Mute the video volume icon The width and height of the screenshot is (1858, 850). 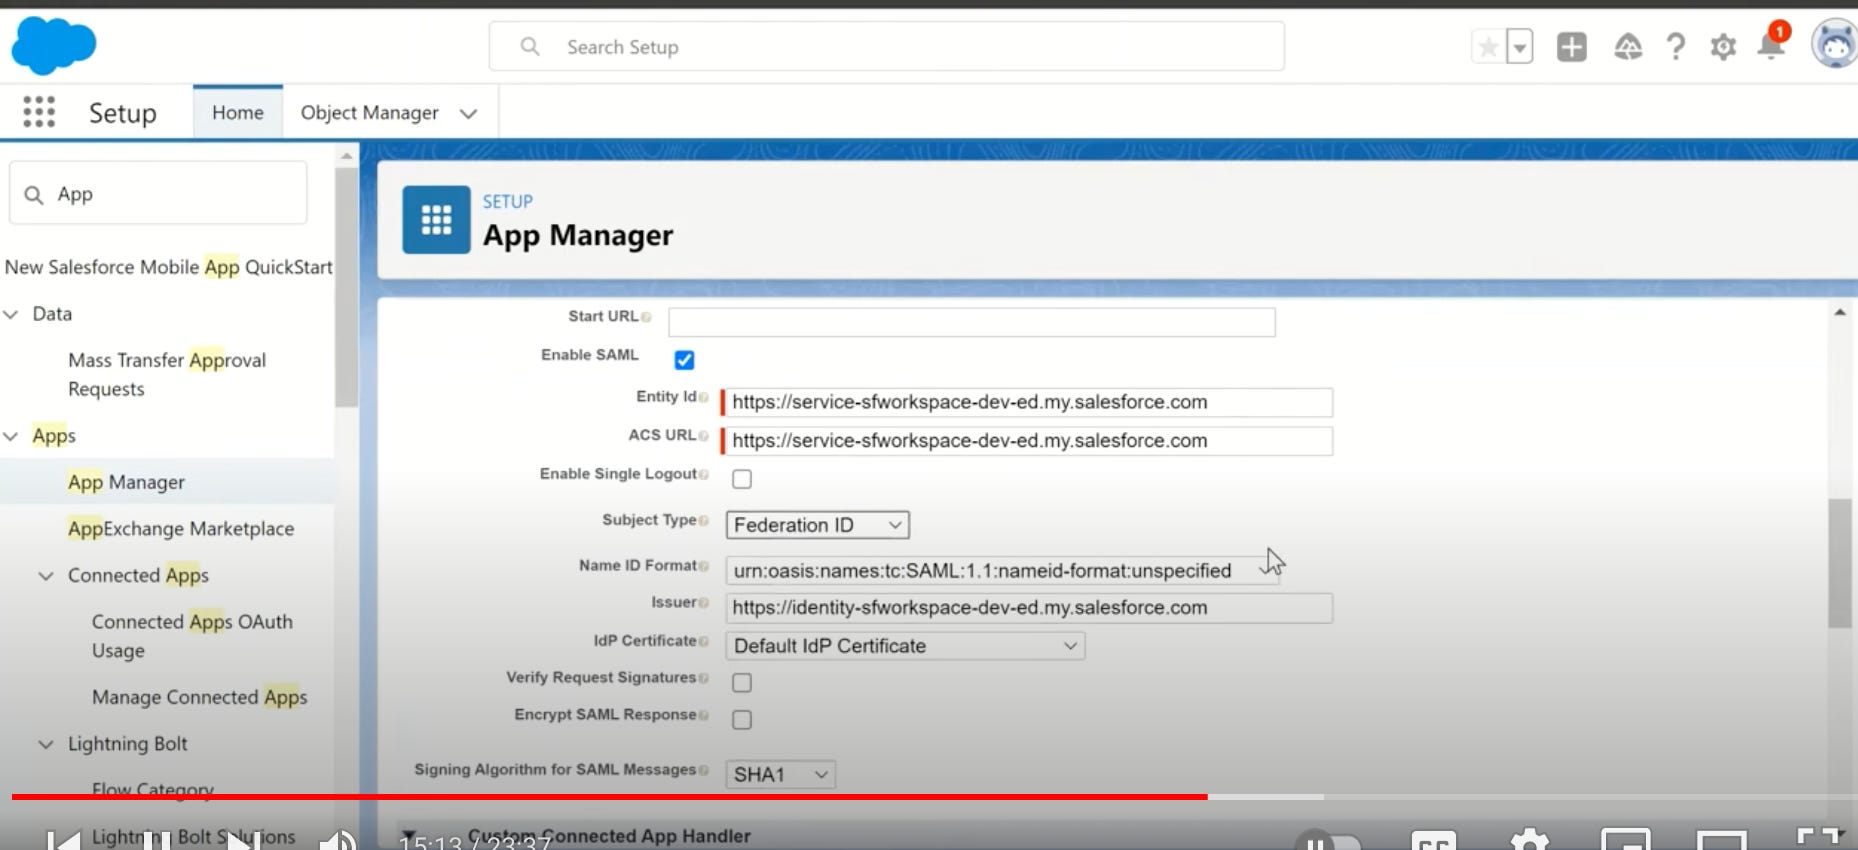pos(338,840)
